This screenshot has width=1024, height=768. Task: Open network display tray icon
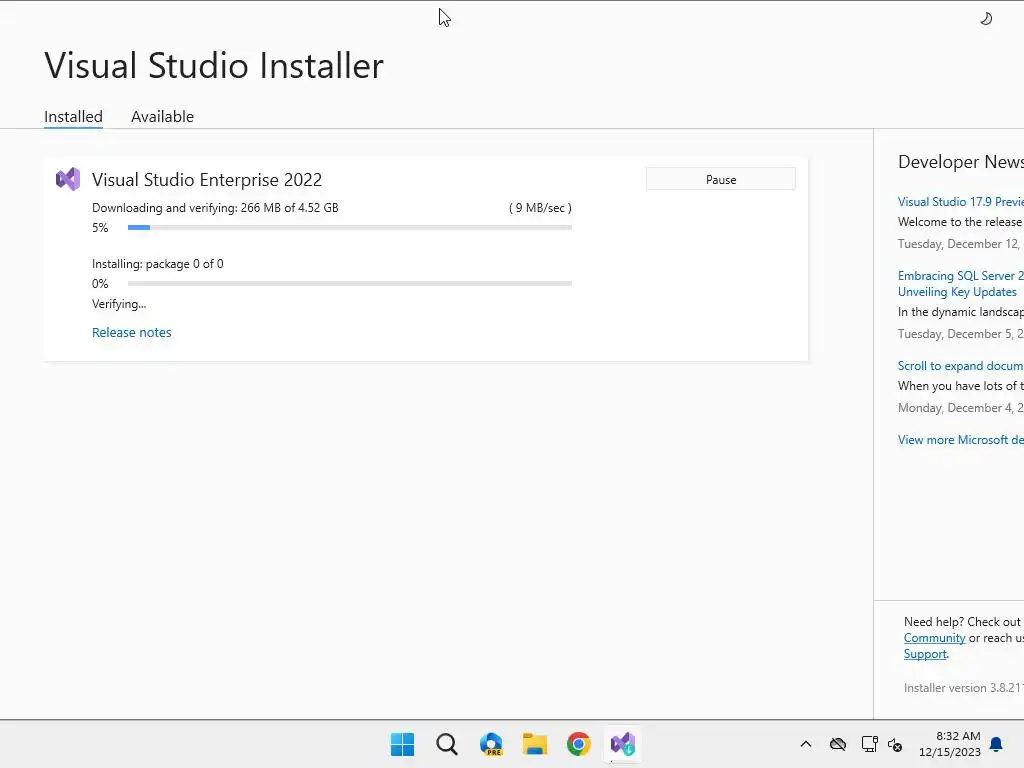(869, 744)
